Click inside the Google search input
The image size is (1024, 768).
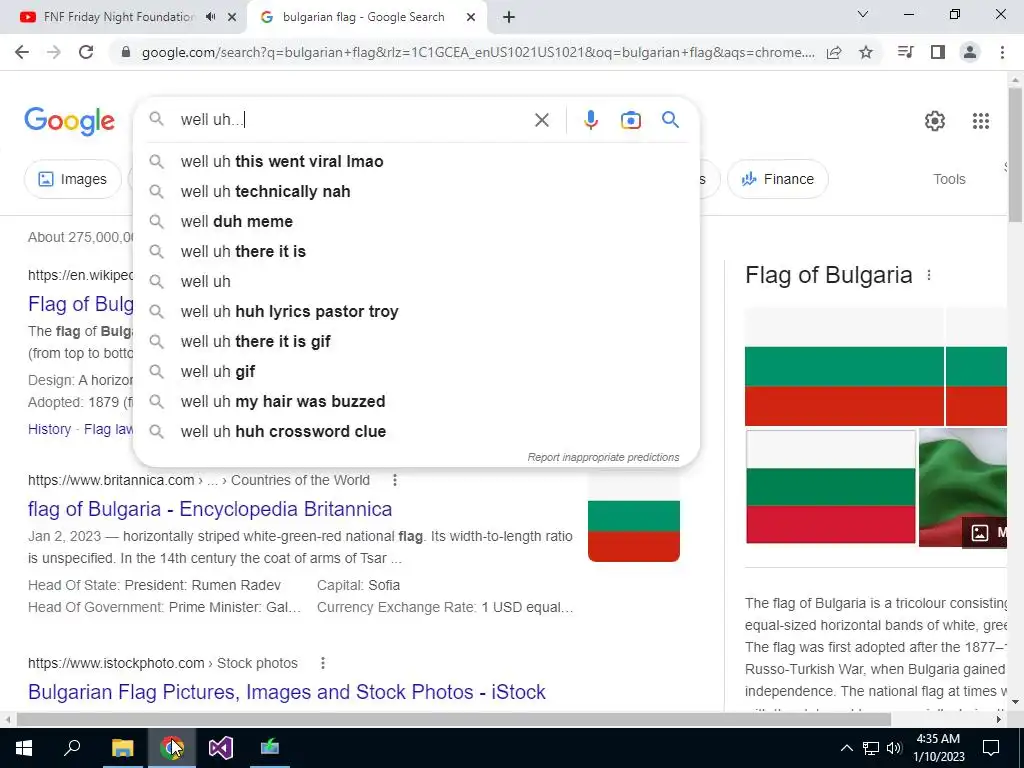click(x=353, y=120)
